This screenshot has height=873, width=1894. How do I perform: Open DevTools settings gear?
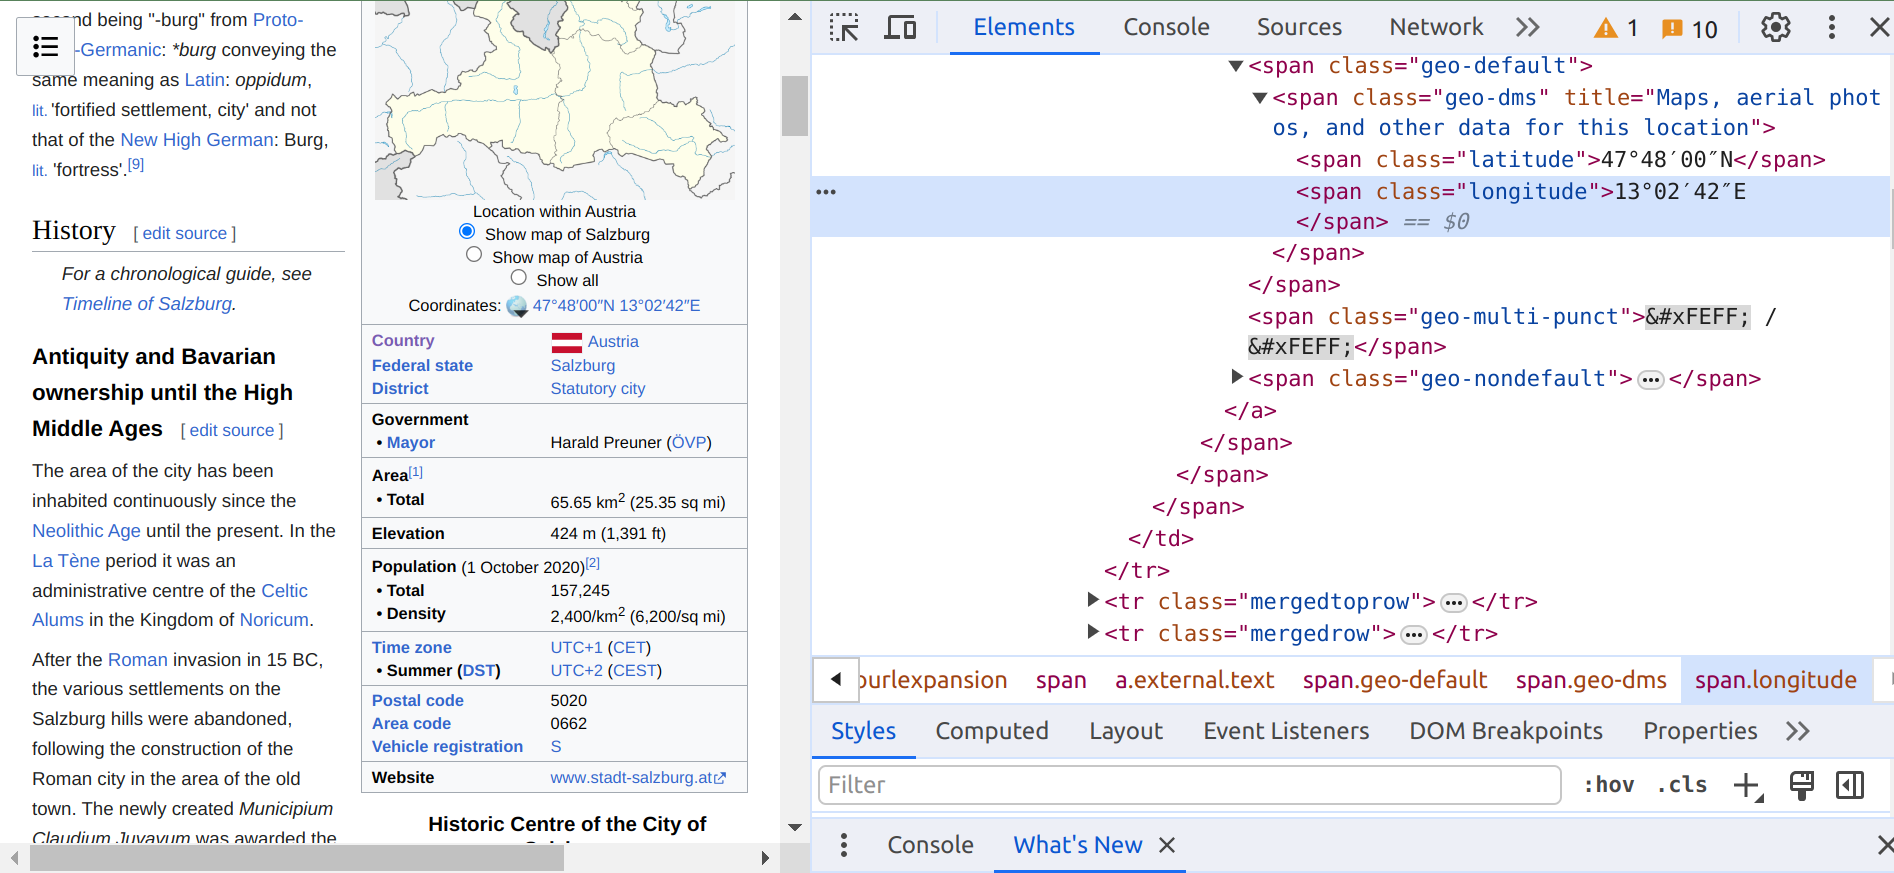(x=1776, y=27)
